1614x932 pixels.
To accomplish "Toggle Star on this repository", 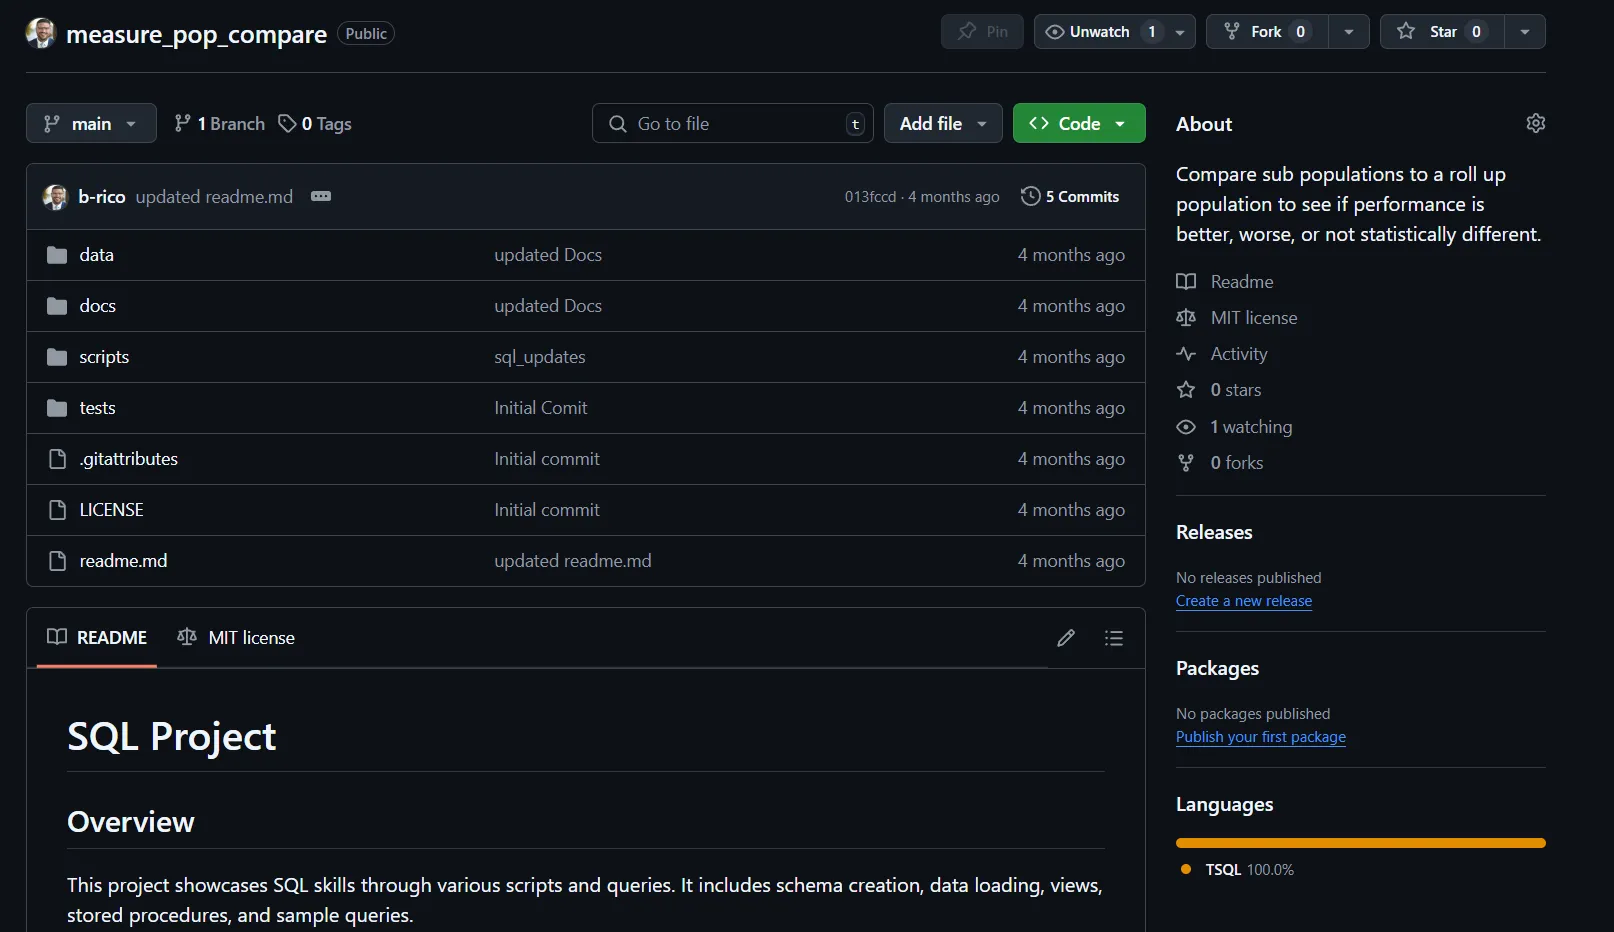I will click(x=1441, y=32).
